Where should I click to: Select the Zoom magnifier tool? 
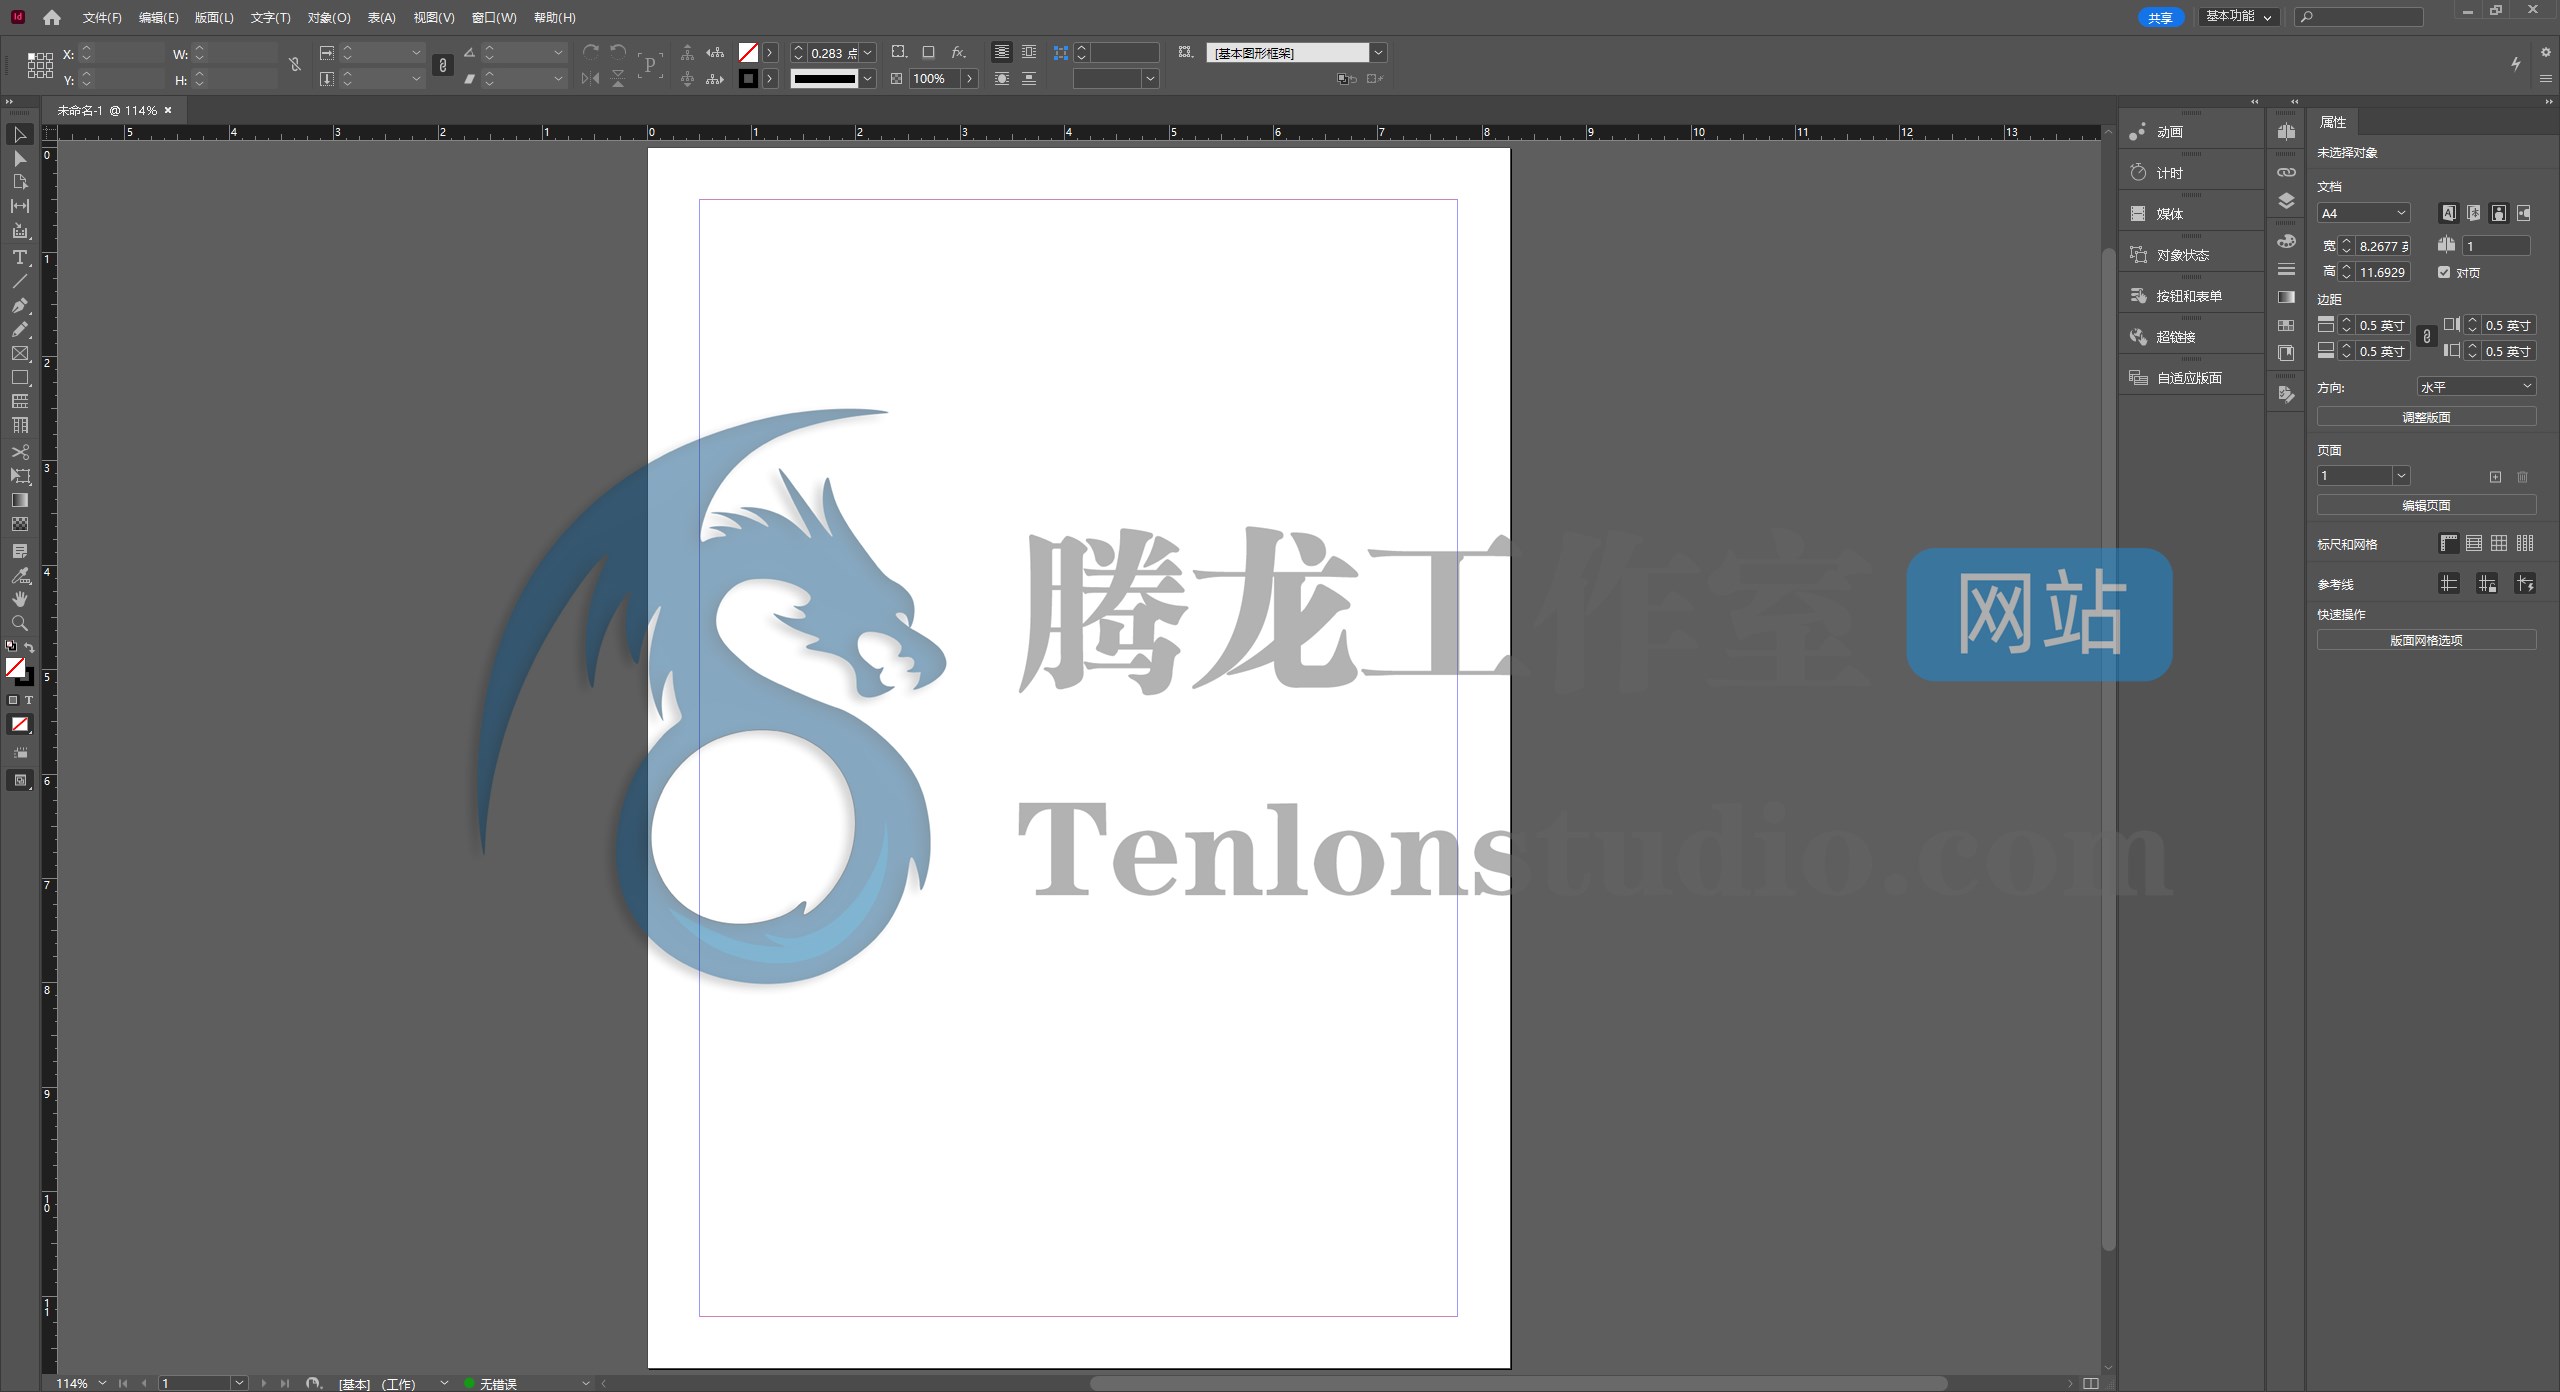[20, 623]
